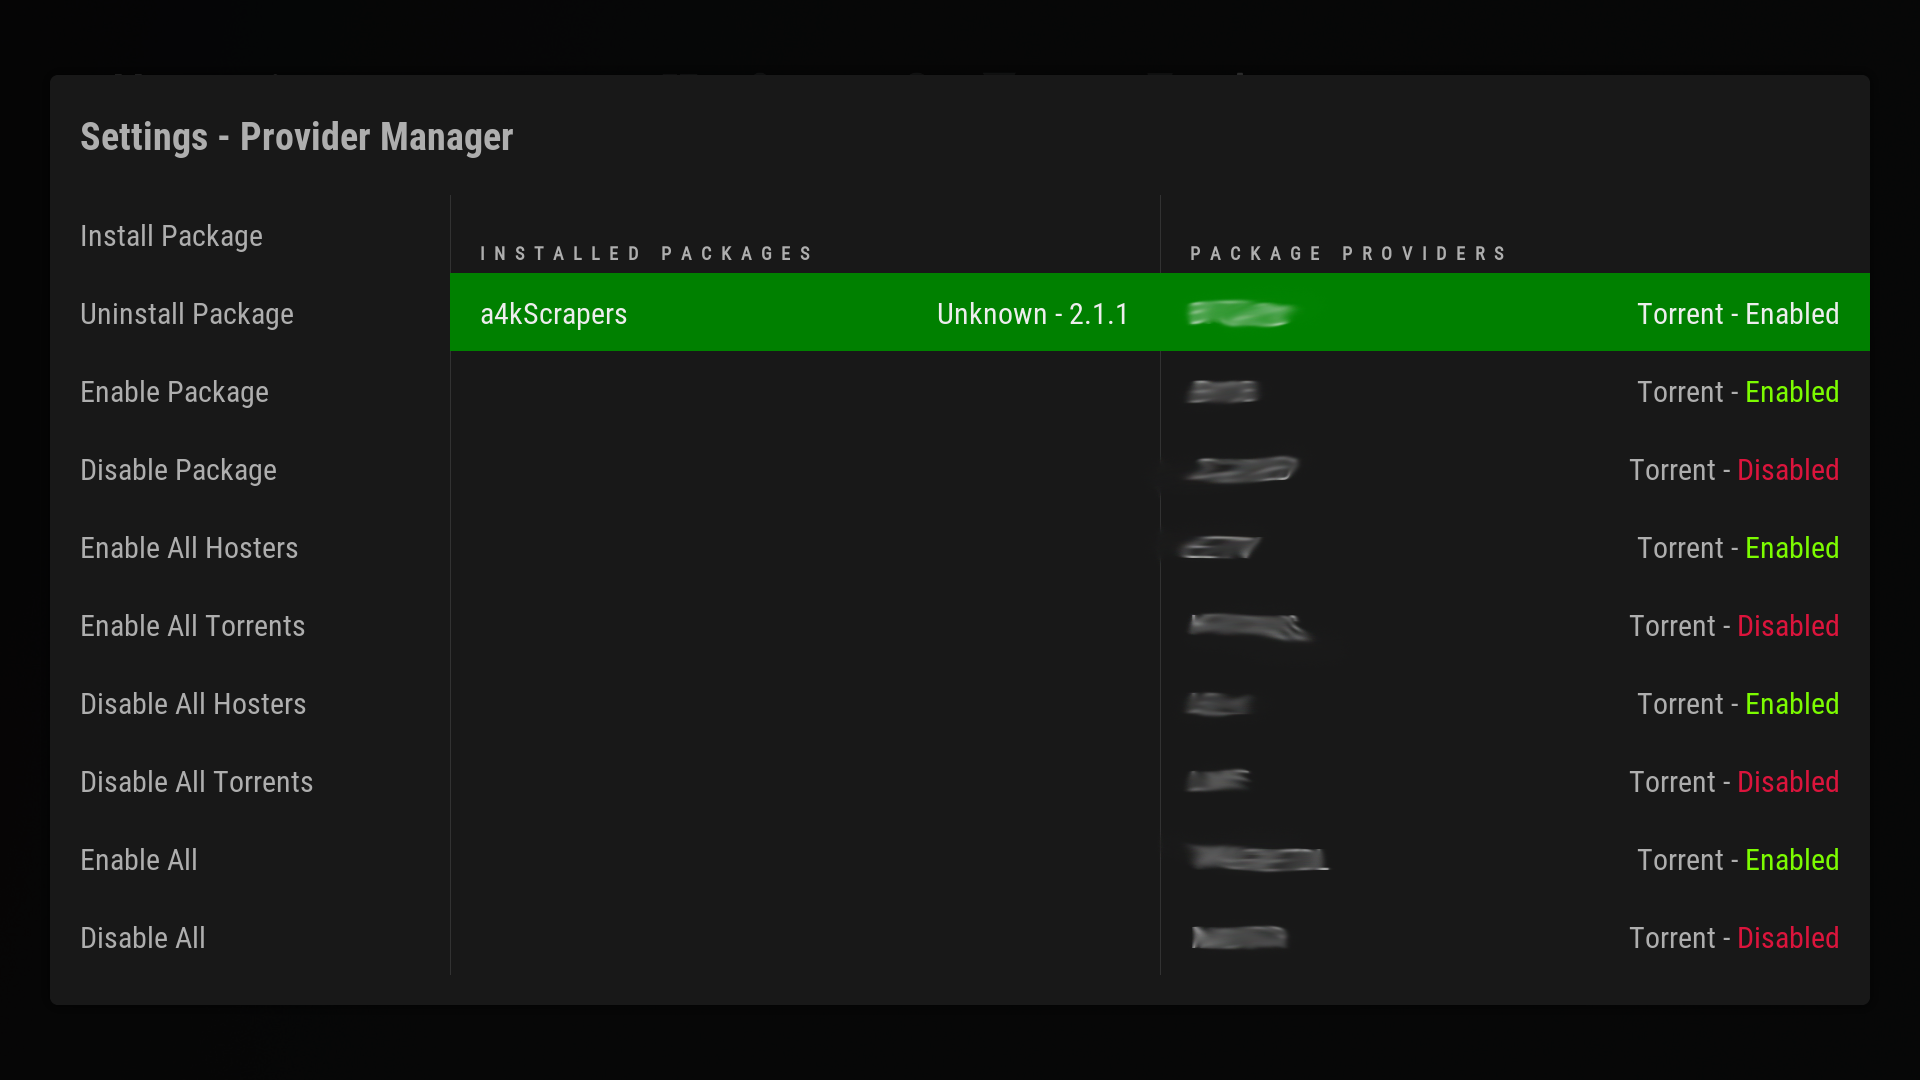Toggle second provider showing Torrent - Enabled

click(x=1514, y=392)
